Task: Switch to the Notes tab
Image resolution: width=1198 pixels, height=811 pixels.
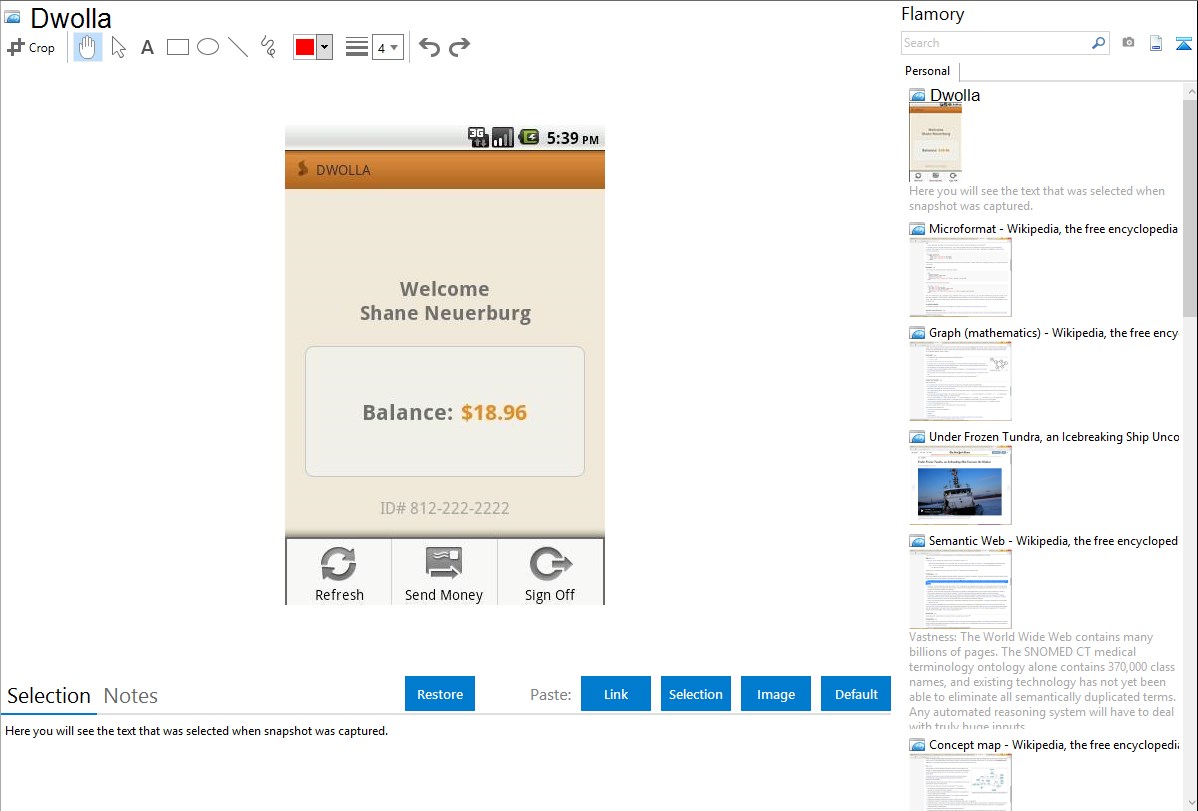Action: 131,696
